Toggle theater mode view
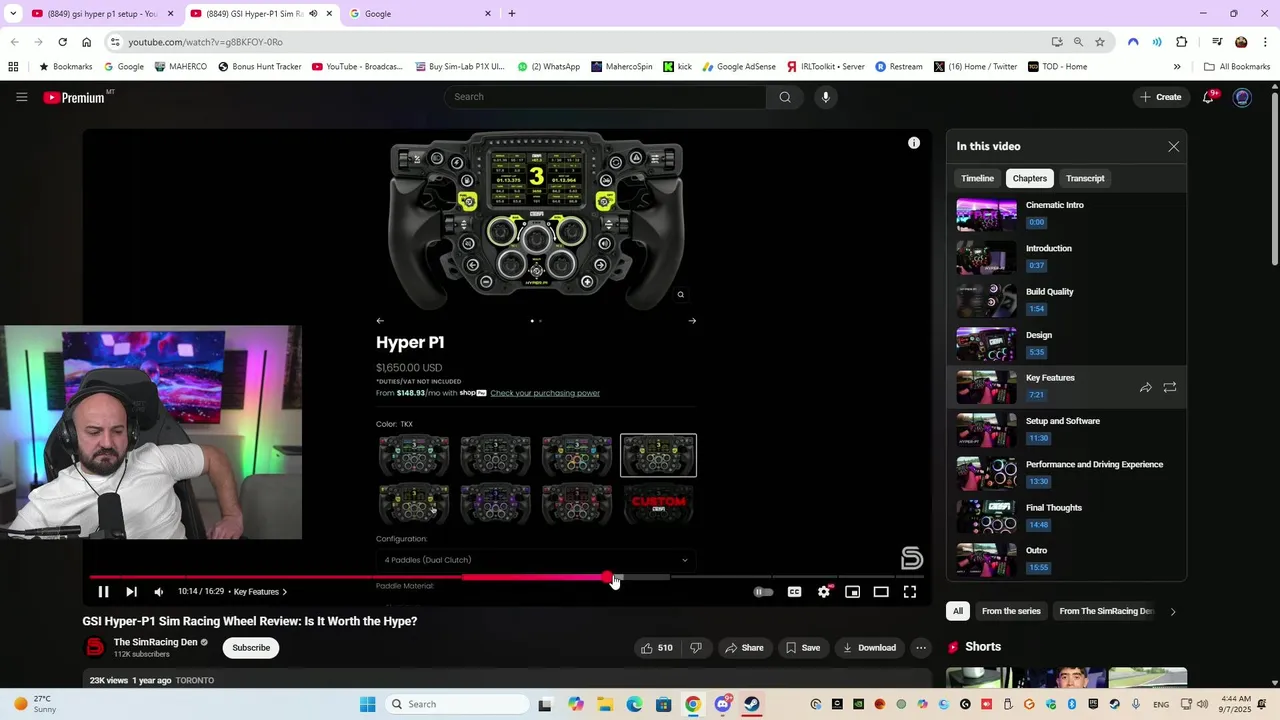This screenshot has width=1280, height=720. pyautogui.click(x=881, y=592)
